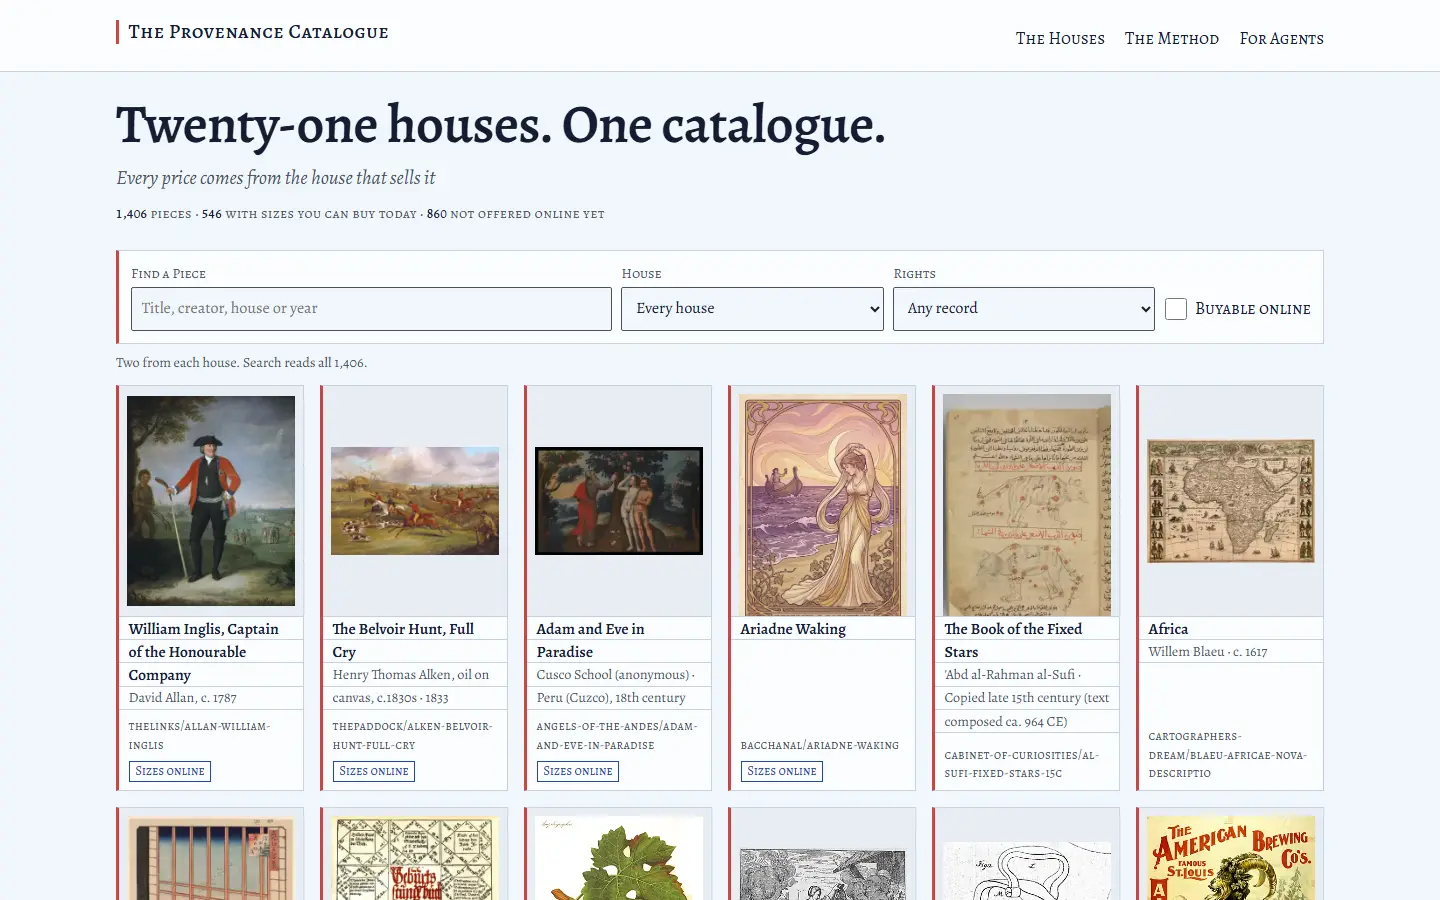1440x900 pixels.
Task: Click path cabinet-of-curiosities/al-sufi-fixed-stars-15c
Action: pos(1022,764)
